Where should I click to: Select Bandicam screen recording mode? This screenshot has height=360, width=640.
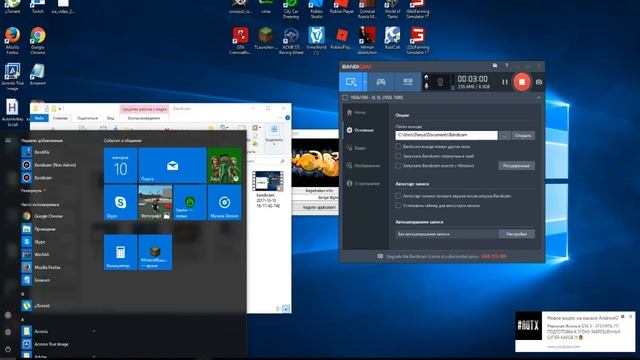coord(351,82)
